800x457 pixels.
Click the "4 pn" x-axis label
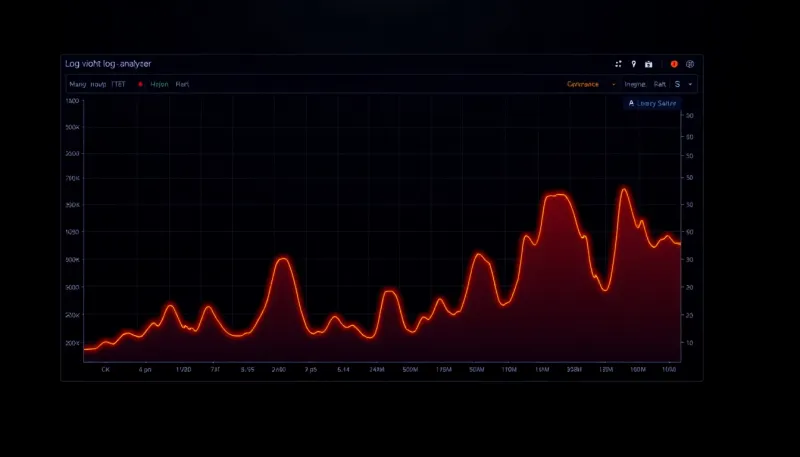[145, 369]
